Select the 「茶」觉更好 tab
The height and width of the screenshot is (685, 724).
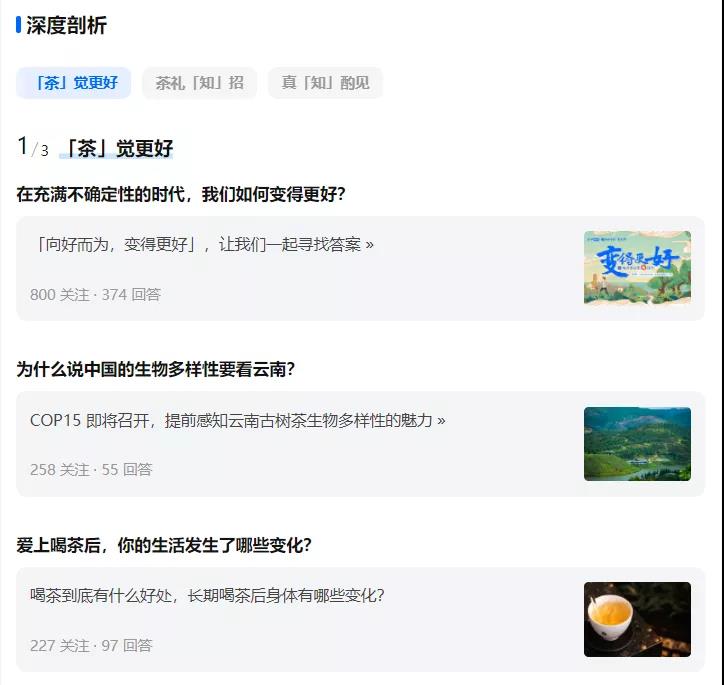click(74, 83)
